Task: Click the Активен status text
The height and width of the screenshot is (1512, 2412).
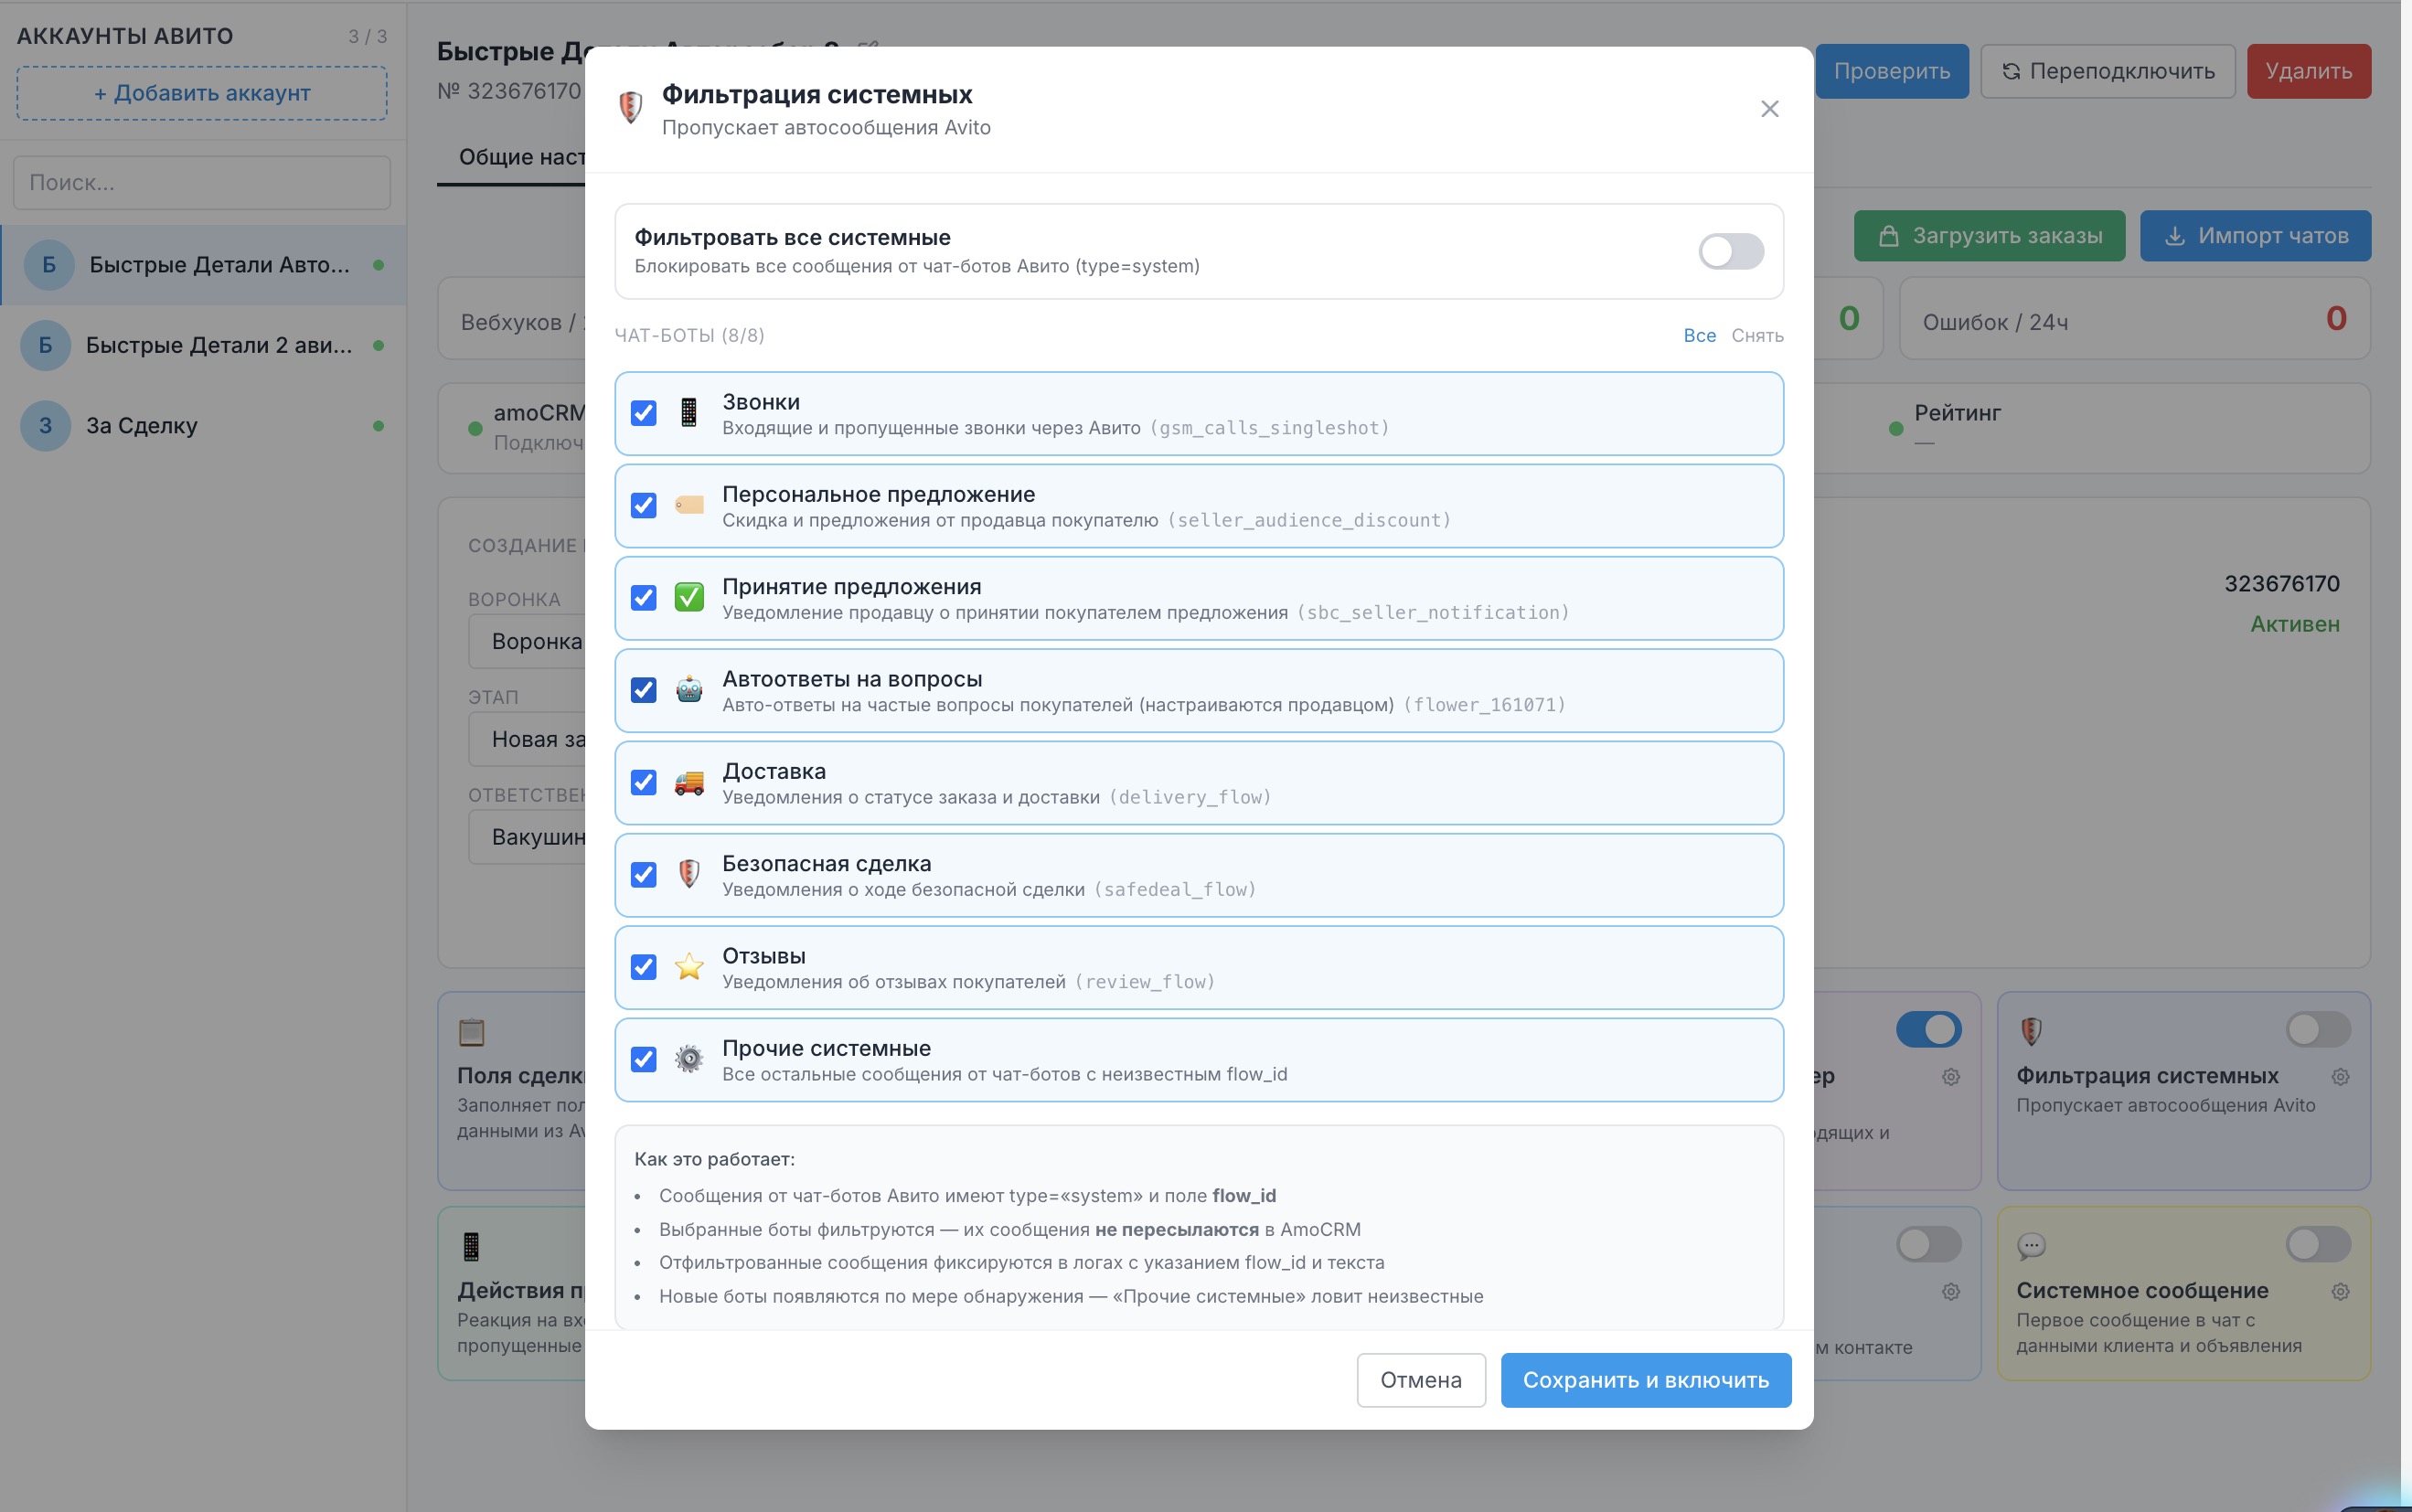Action: point(2295,624)
